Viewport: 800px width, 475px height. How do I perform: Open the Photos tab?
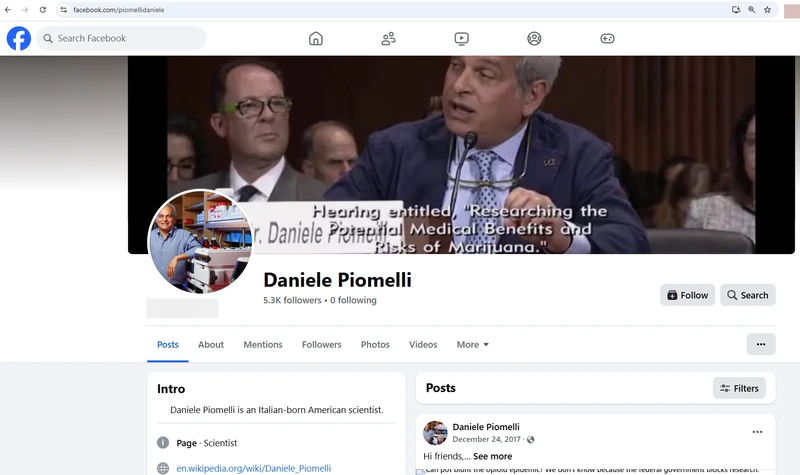coord(375,344)
